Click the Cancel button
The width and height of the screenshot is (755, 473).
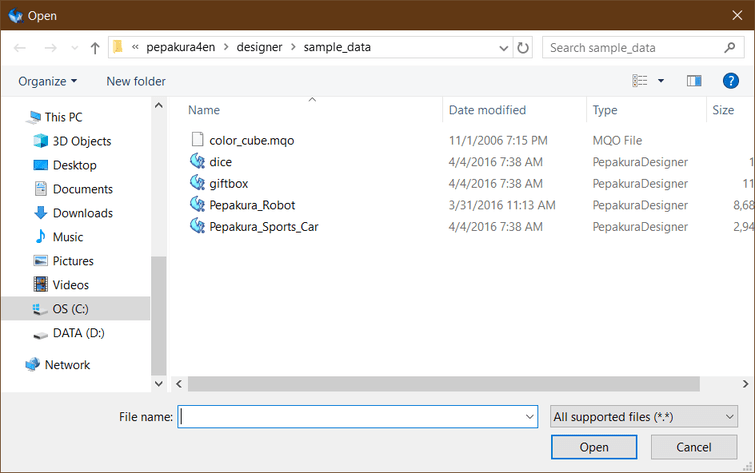pyautogui.click(x=693, y=447)
